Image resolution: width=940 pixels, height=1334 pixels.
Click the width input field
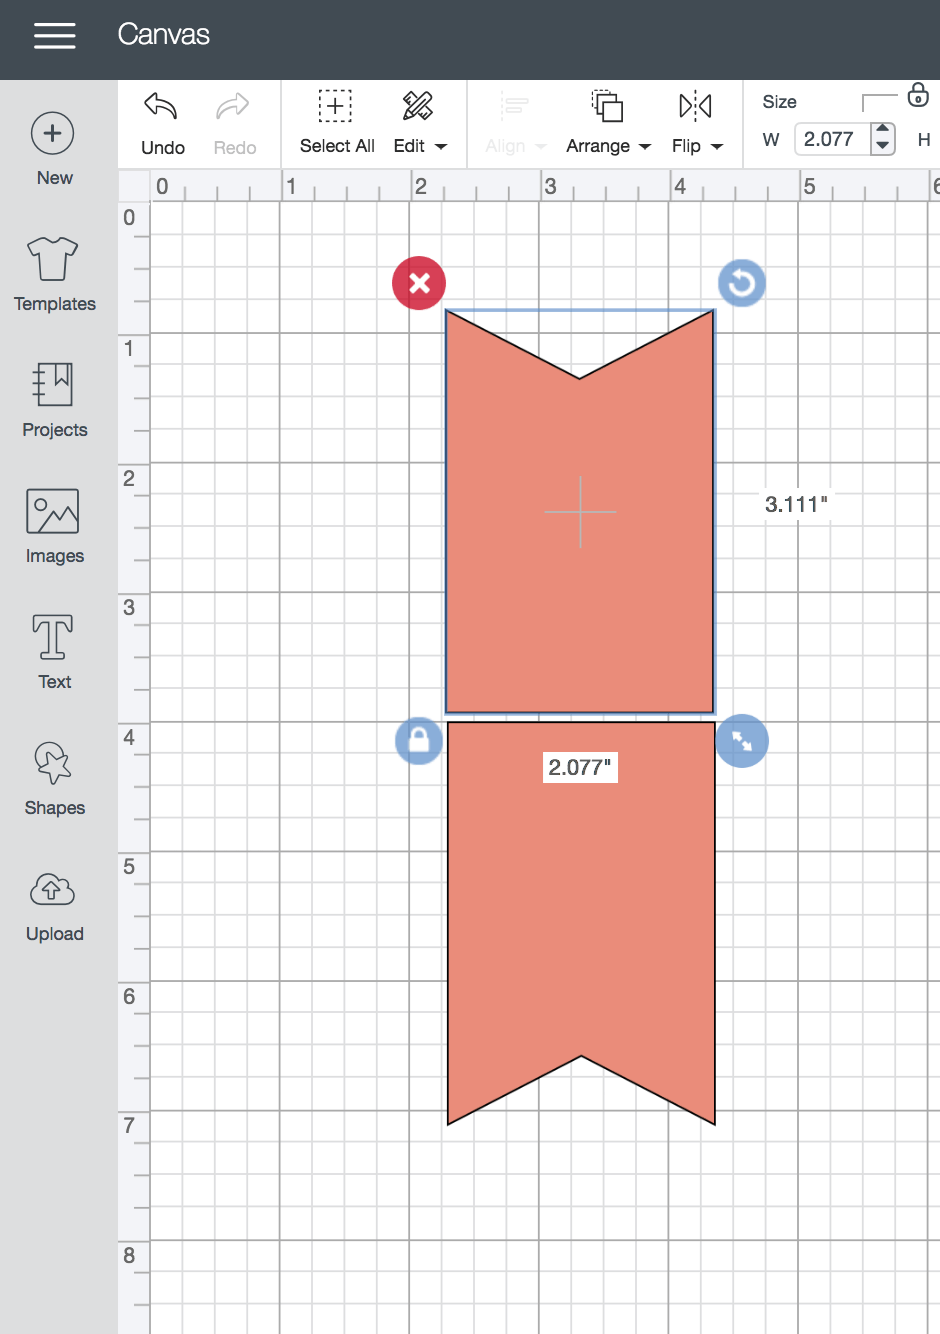pos(832,139)
